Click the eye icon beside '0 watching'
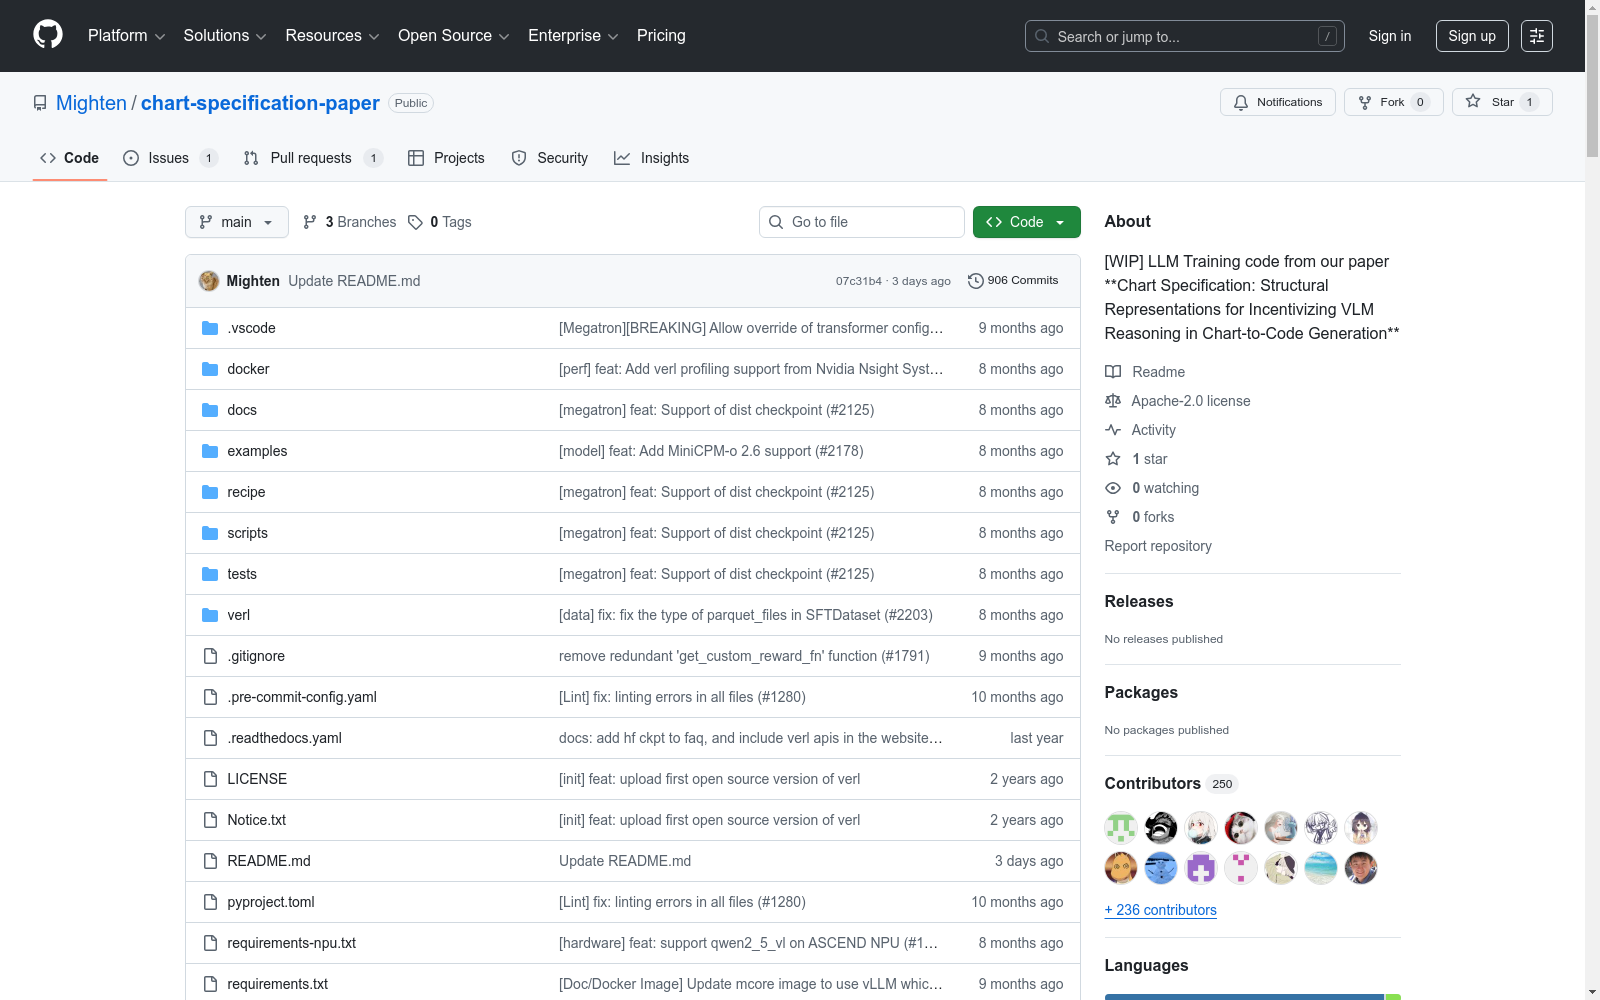 coord(1113,488)
